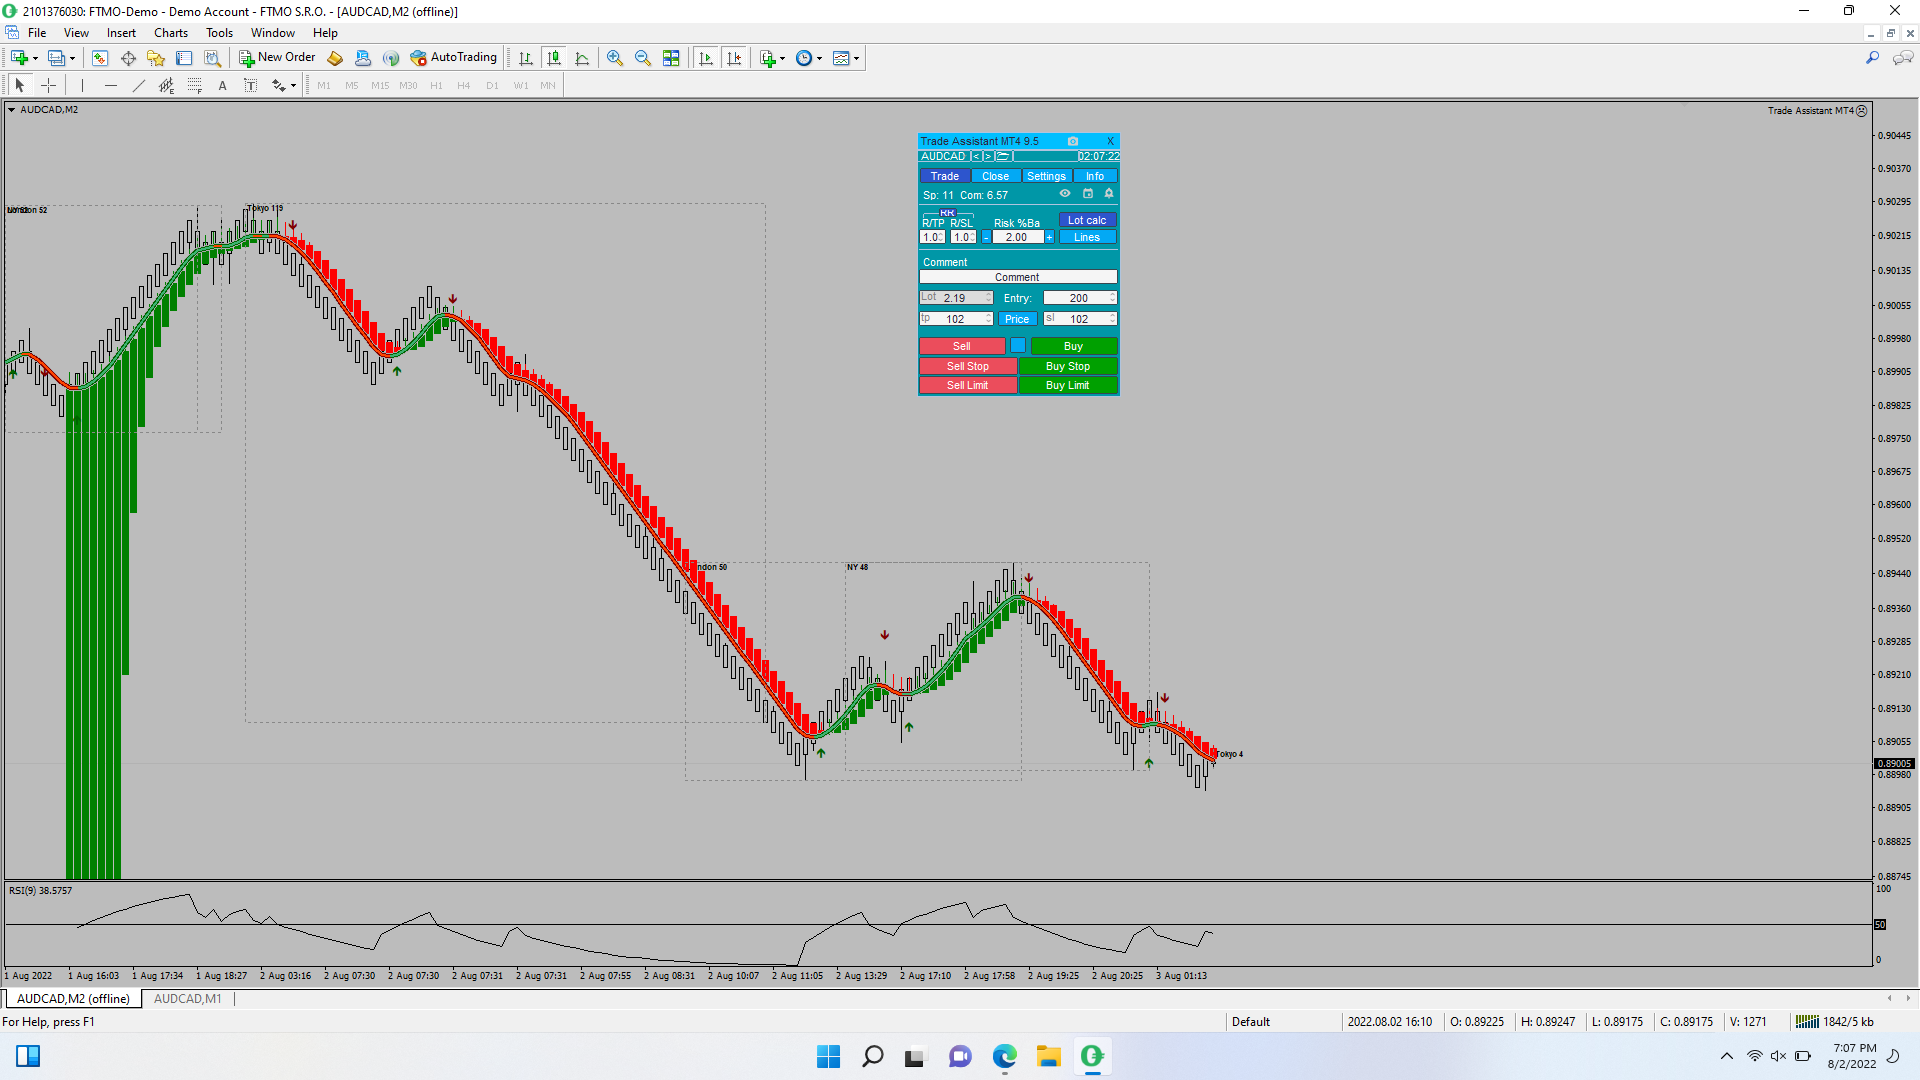Take screenshot with Trade Assistant camera icon
Screen dimensions: 1920x1080
point(1072,141)
